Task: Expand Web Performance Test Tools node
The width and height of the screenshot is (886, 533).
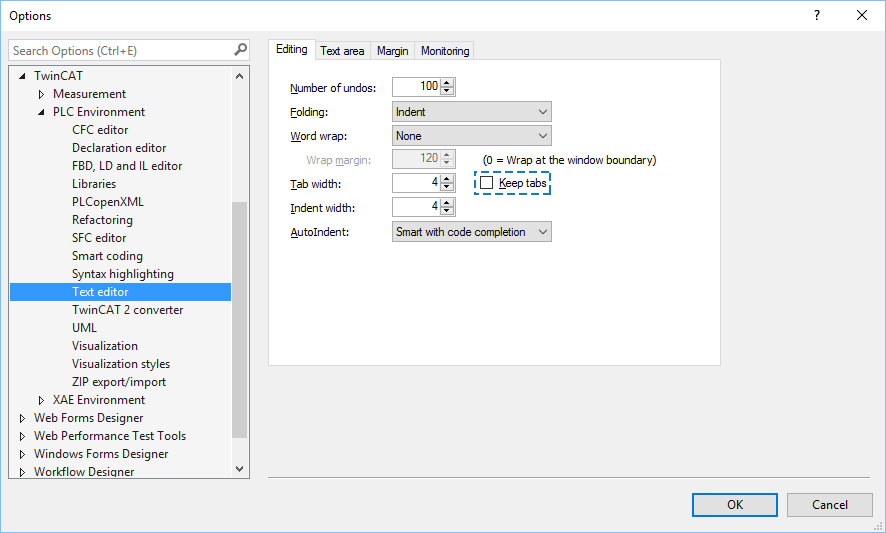Action: [23, 436]
